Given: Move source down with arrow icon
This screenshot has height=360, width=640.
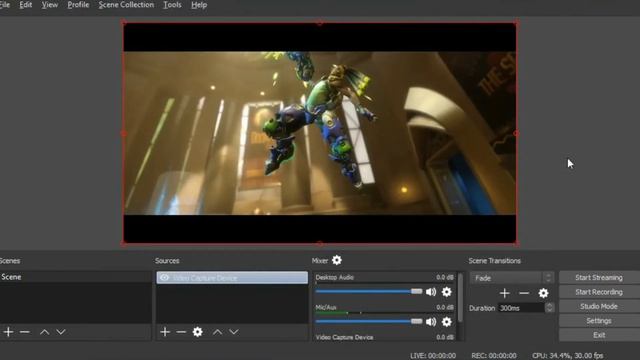Looking at the screenshot, I should pyautogui.click(x=234, y=332).
